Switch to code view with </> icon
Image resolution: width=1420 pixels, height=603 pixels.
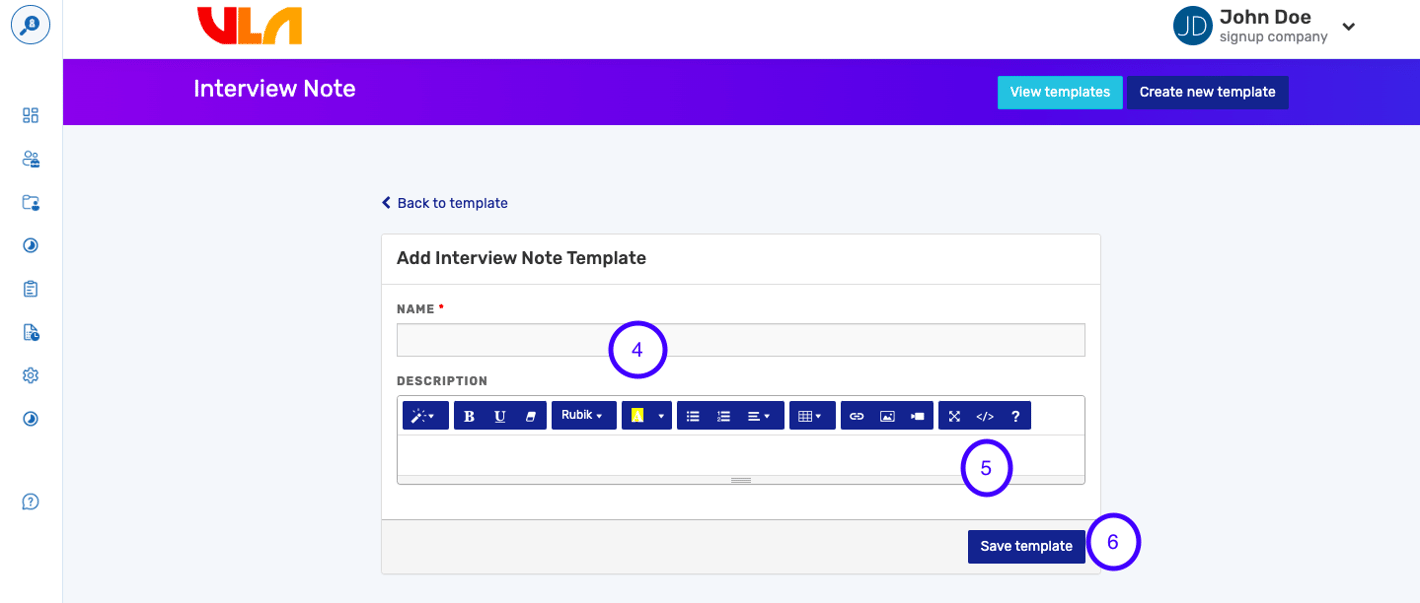[x=985, y=416]
